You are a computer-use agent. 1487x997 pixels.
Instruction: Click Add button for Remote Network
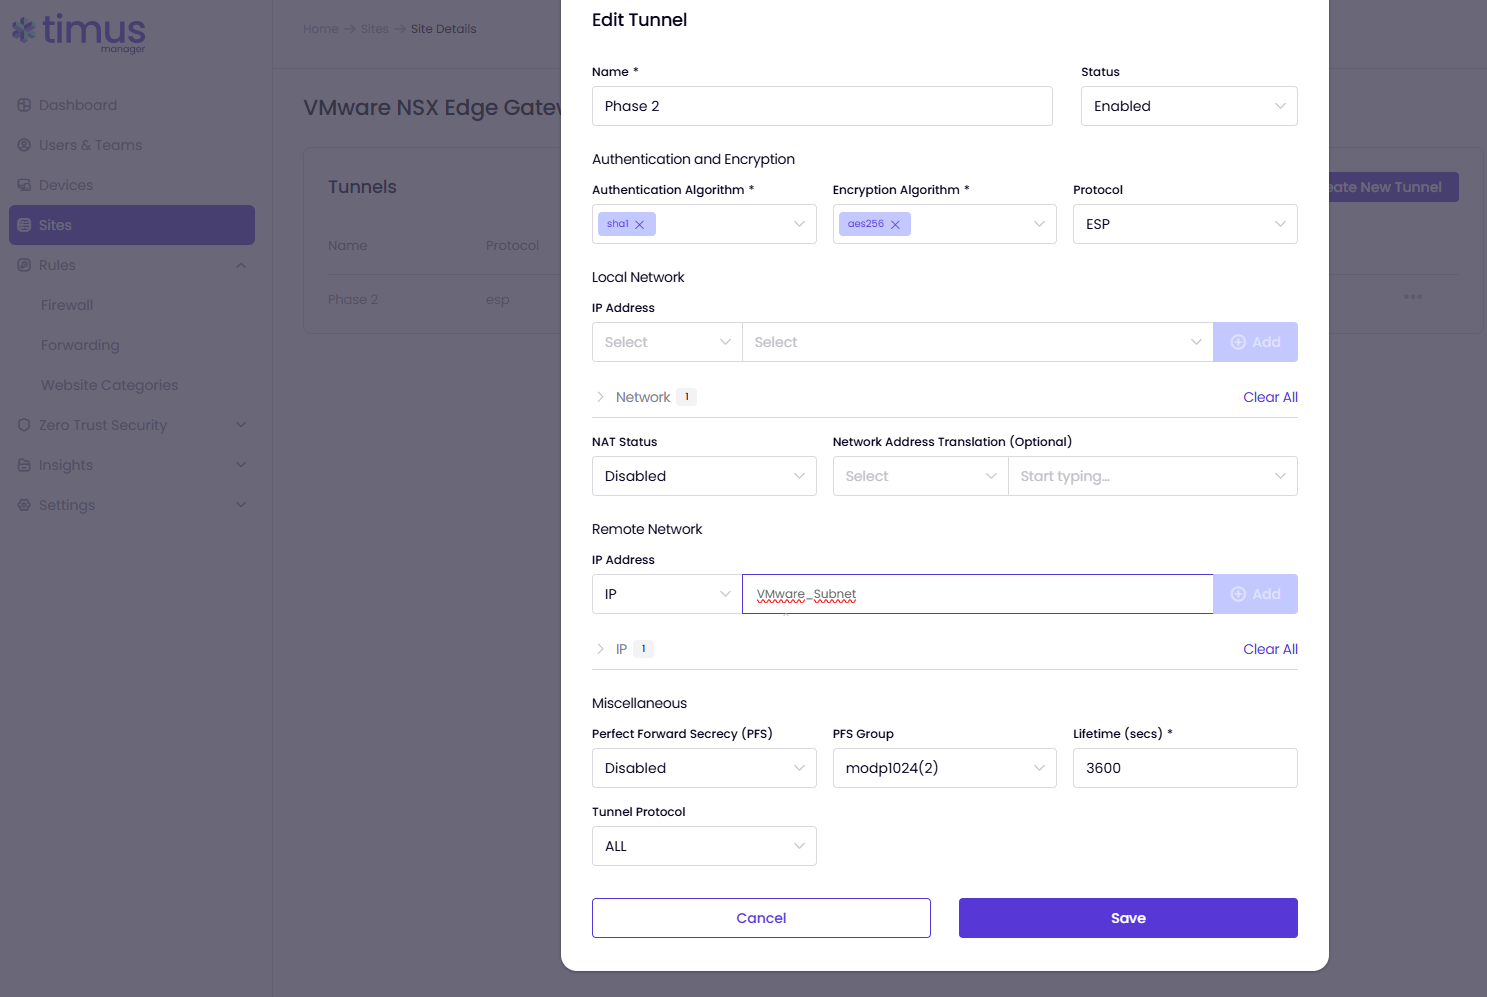pyautogui.click(x=1255, y=594)
